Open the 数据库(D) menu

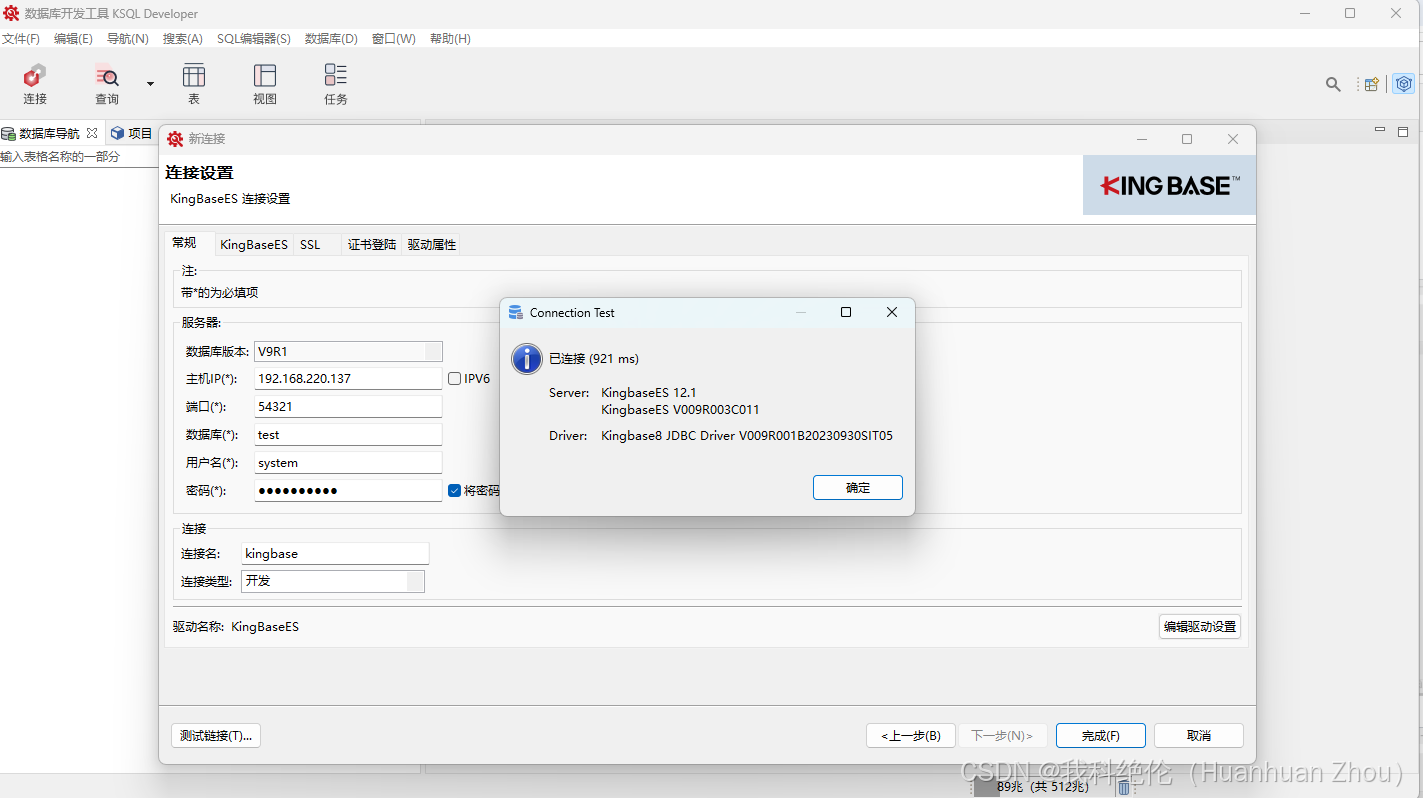coord(331,39)
